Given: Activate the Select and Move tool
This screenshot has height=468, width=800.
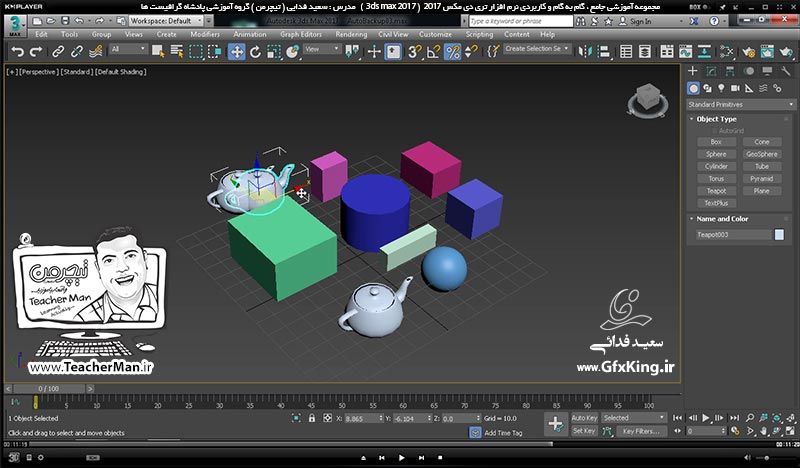Looking at the screenshot, I should (x=237, y=52).
